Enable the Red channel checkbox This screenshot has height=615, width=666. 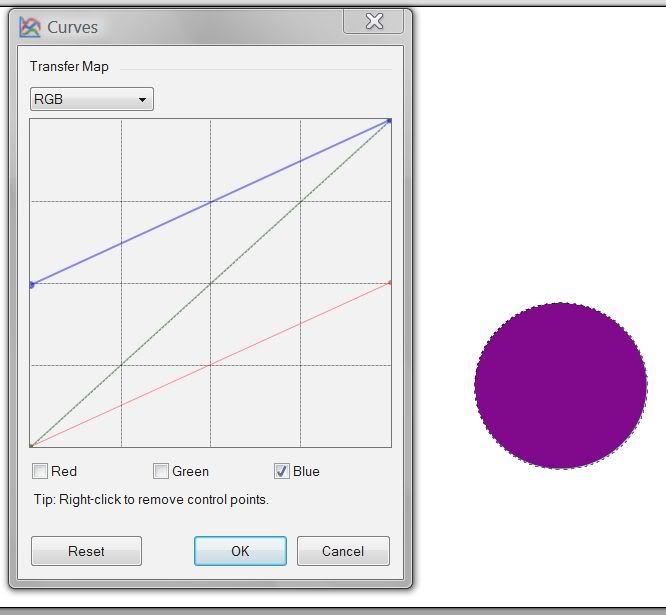click(x=40, y=471)
